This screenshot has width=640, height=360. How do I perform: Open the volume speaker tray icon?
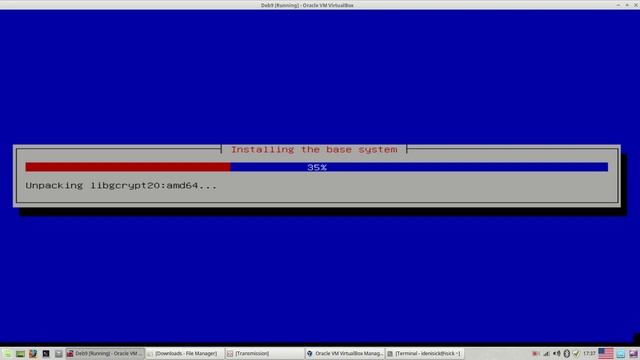coord(557,353)
